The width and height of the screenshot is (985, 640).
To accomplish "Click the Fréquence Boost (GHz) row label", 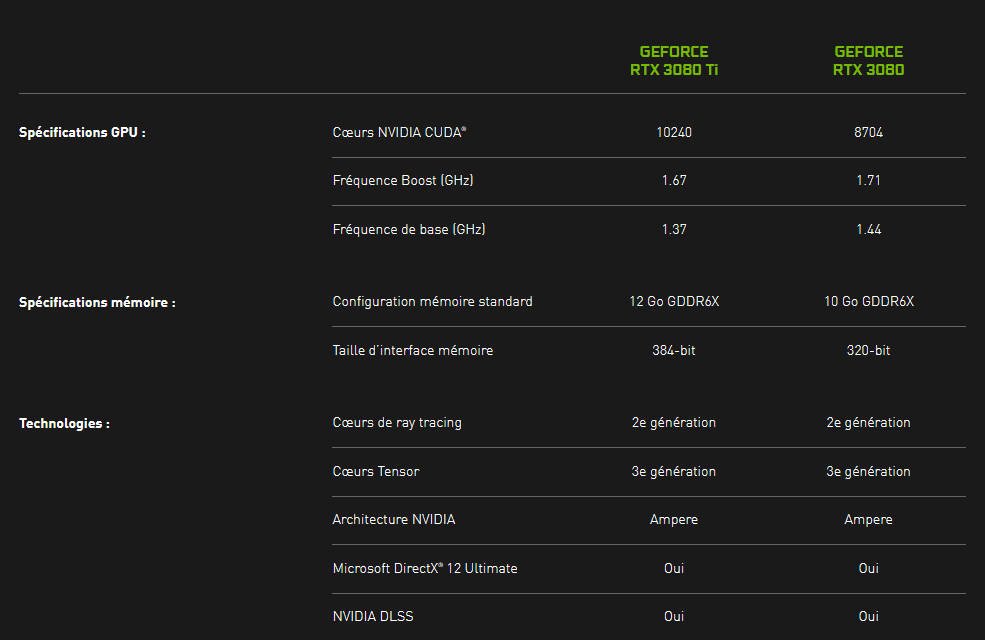I will 403,181.
